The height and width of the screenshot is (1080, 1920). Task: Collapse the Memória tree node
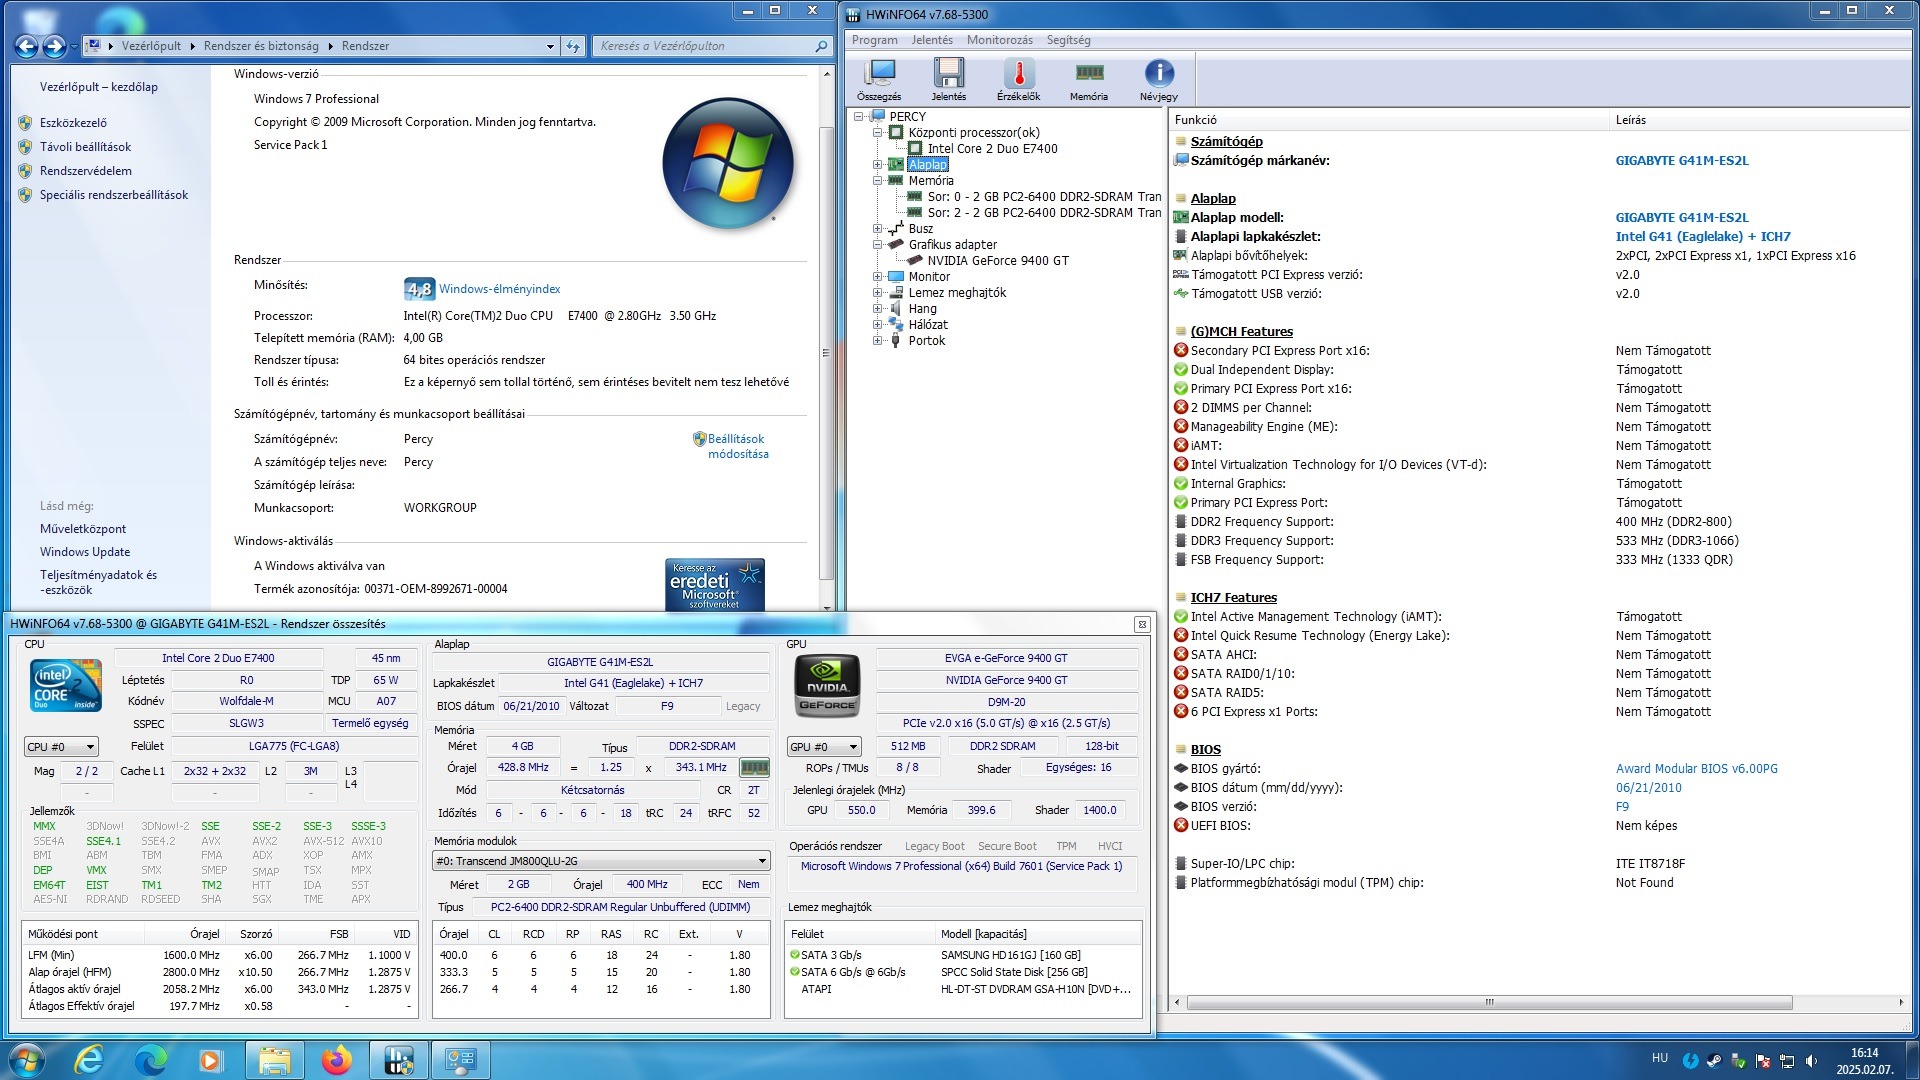coord(877,181)
